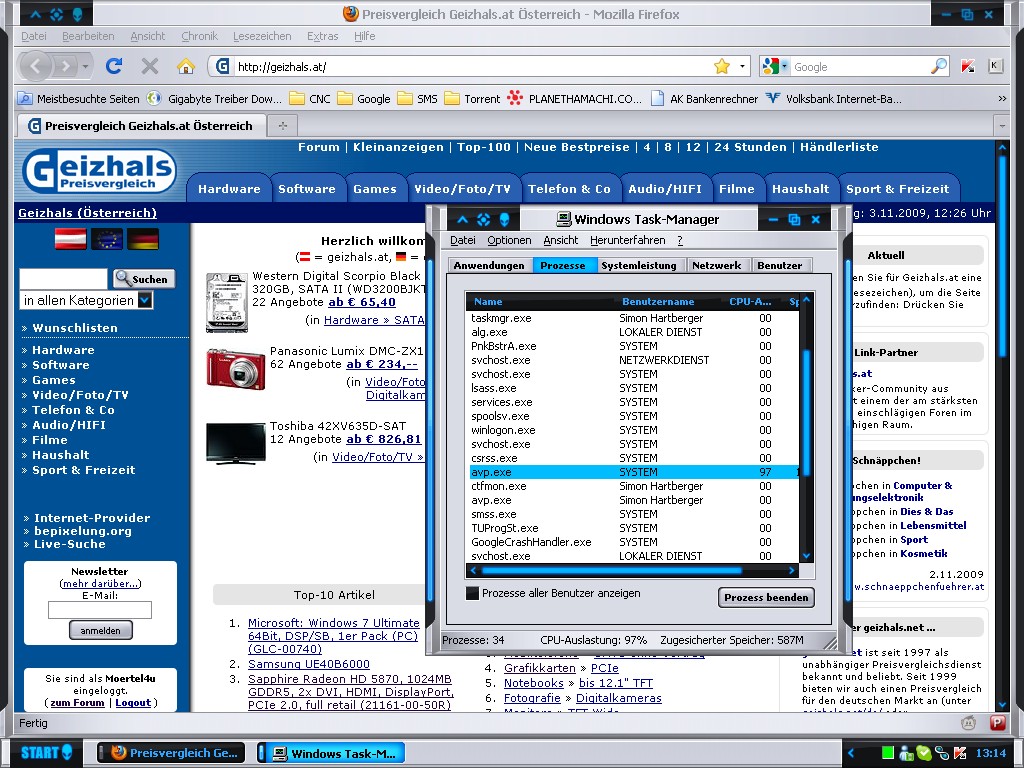Viewport: 1024px width, 768px height.
Task: Switch to the Anwendungen tab
Action: tap(489, 265)
